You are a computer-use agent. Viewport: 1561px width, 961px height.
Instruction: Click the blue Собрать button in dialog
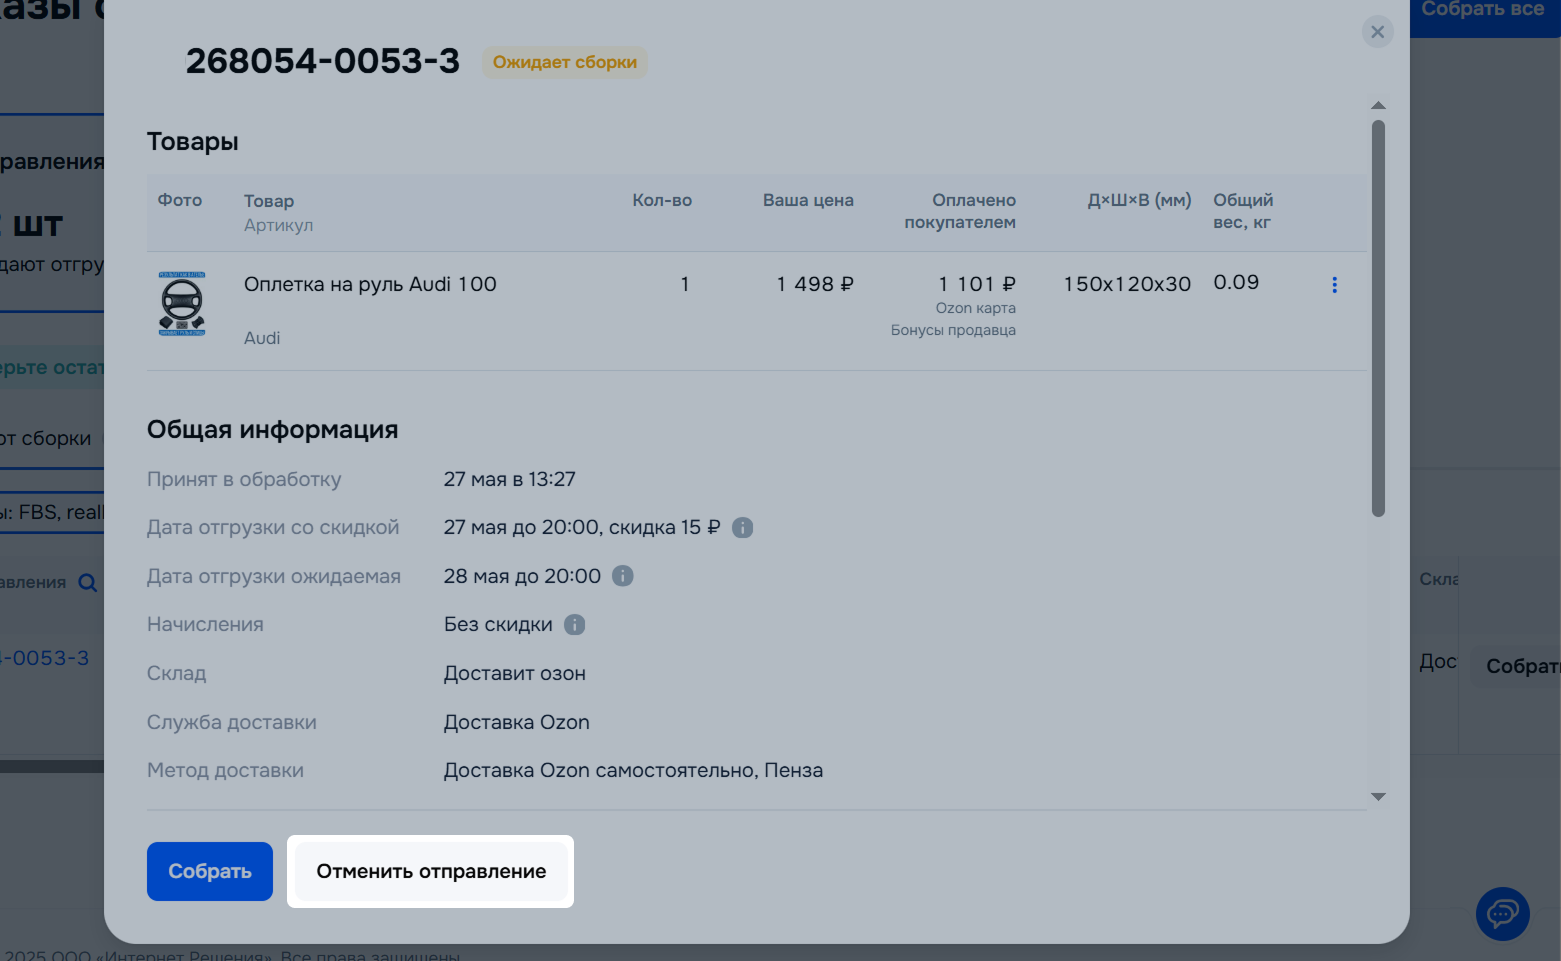pos(210,871)
